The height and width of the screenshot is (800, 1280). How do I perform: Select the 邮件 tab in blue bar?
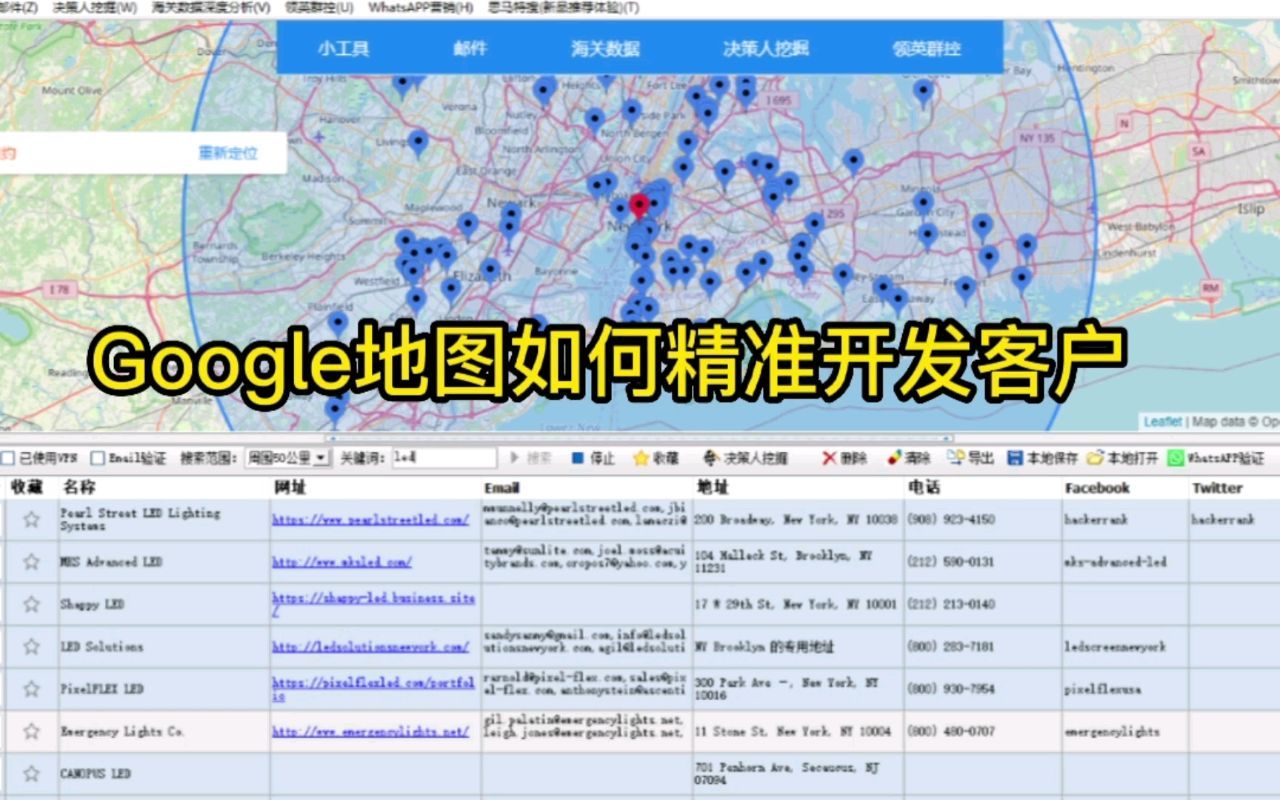pos(470,48)
